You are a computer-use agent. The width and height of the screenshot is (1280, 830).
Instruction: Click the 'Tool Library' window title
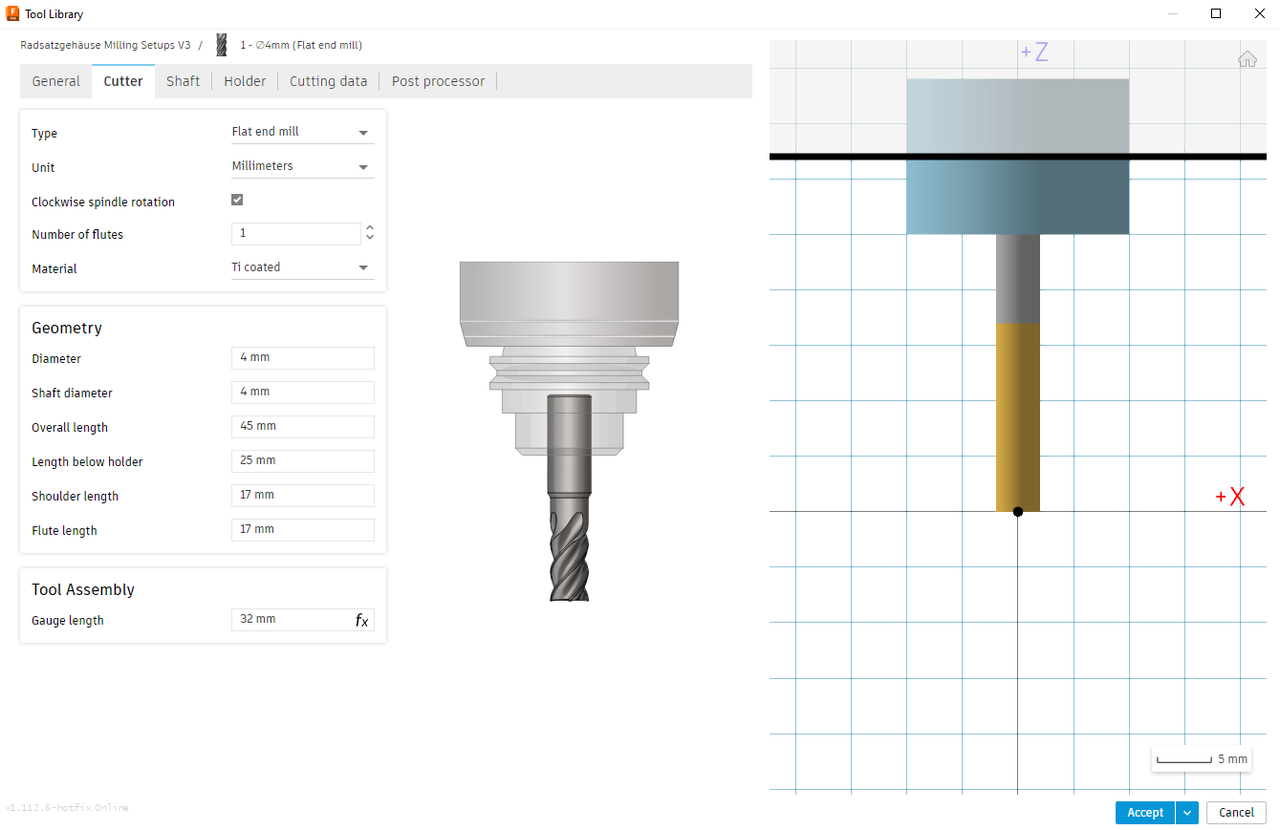(x=54, y=14)
